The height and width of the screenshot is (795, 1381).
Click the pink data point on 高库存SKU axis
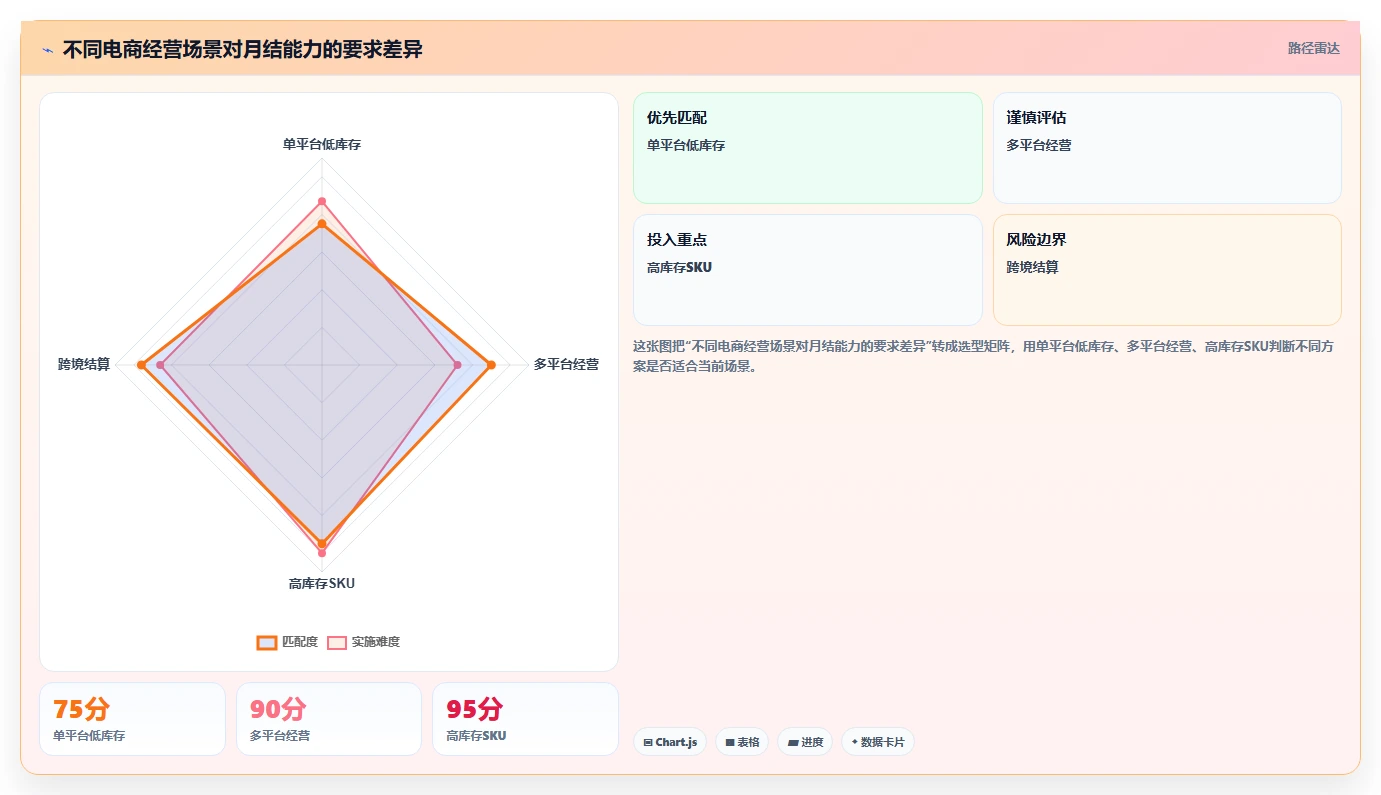coord(322,552)
